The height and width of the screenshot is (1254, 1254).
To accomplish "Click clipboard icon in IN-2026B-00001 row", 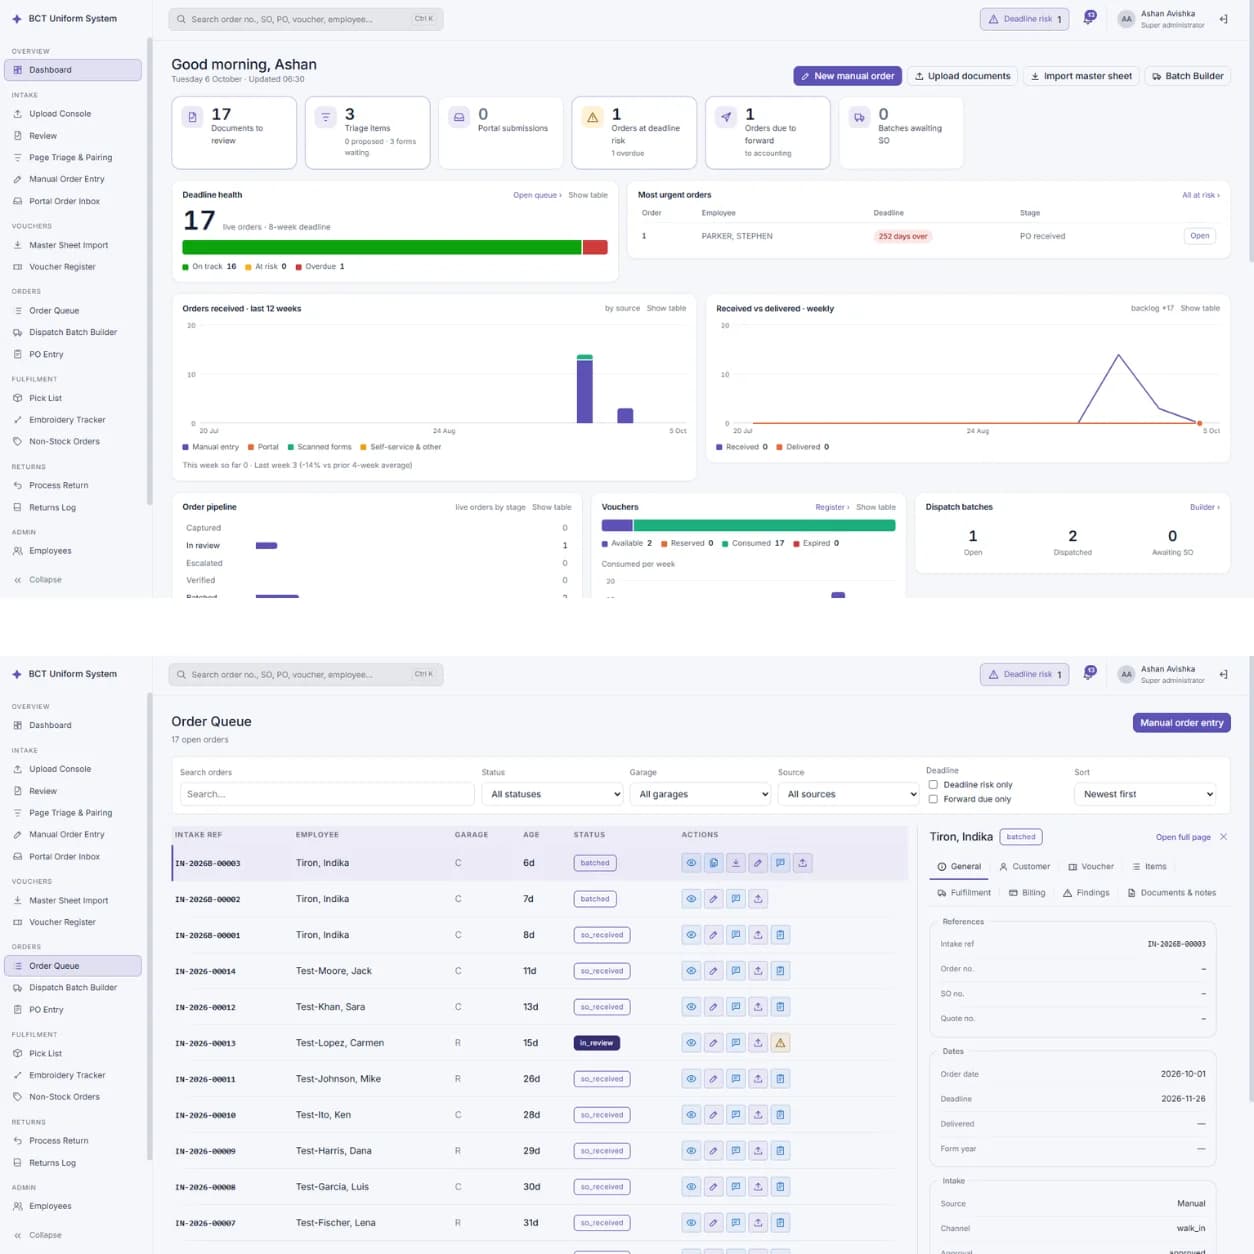I will point(780,934).
